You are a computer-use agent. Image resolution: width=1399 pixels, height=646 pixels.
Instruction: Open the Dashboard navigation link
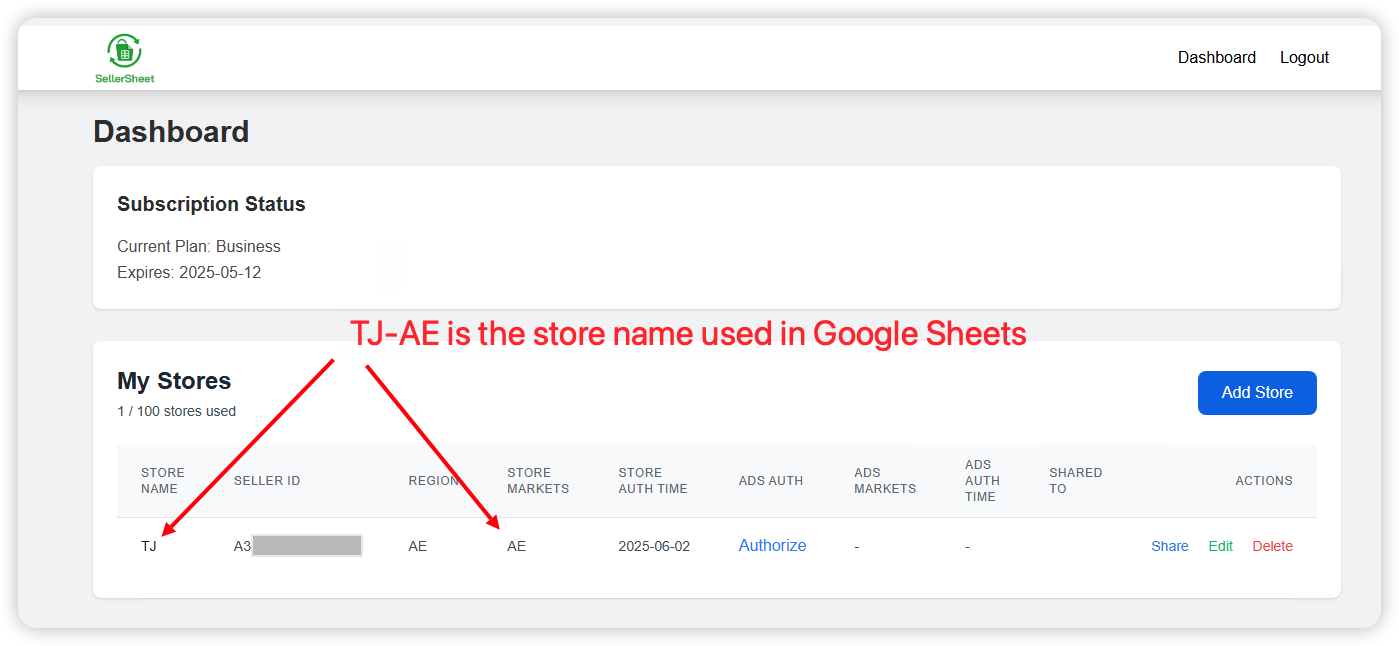point(1216,58)
